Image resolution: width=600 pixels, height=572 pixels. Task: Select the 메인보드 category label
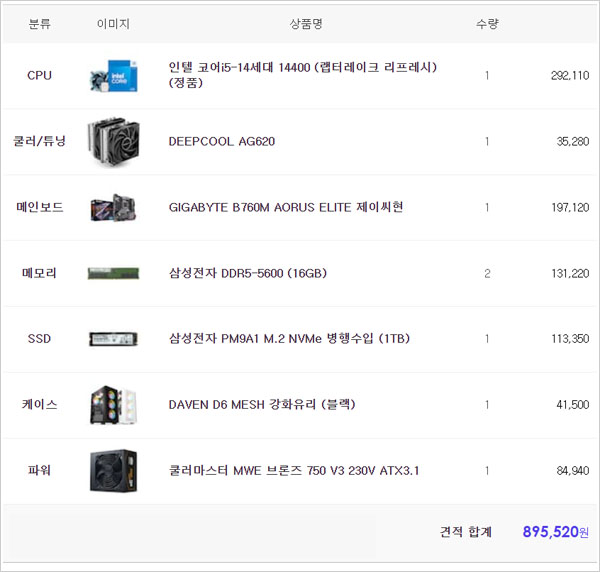[x=39, y=207]
